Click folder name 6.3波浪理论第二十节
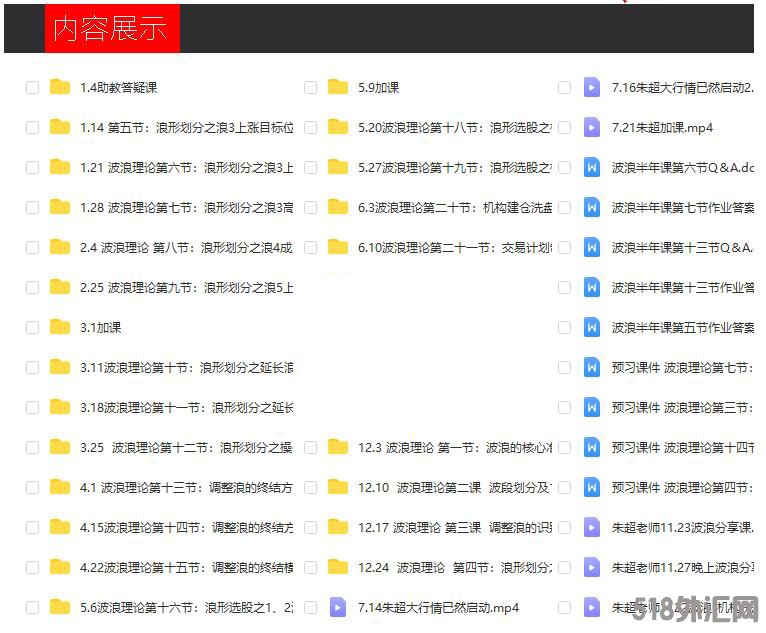The width and height of the screenshot is (766, 633). tap(455, 208)
